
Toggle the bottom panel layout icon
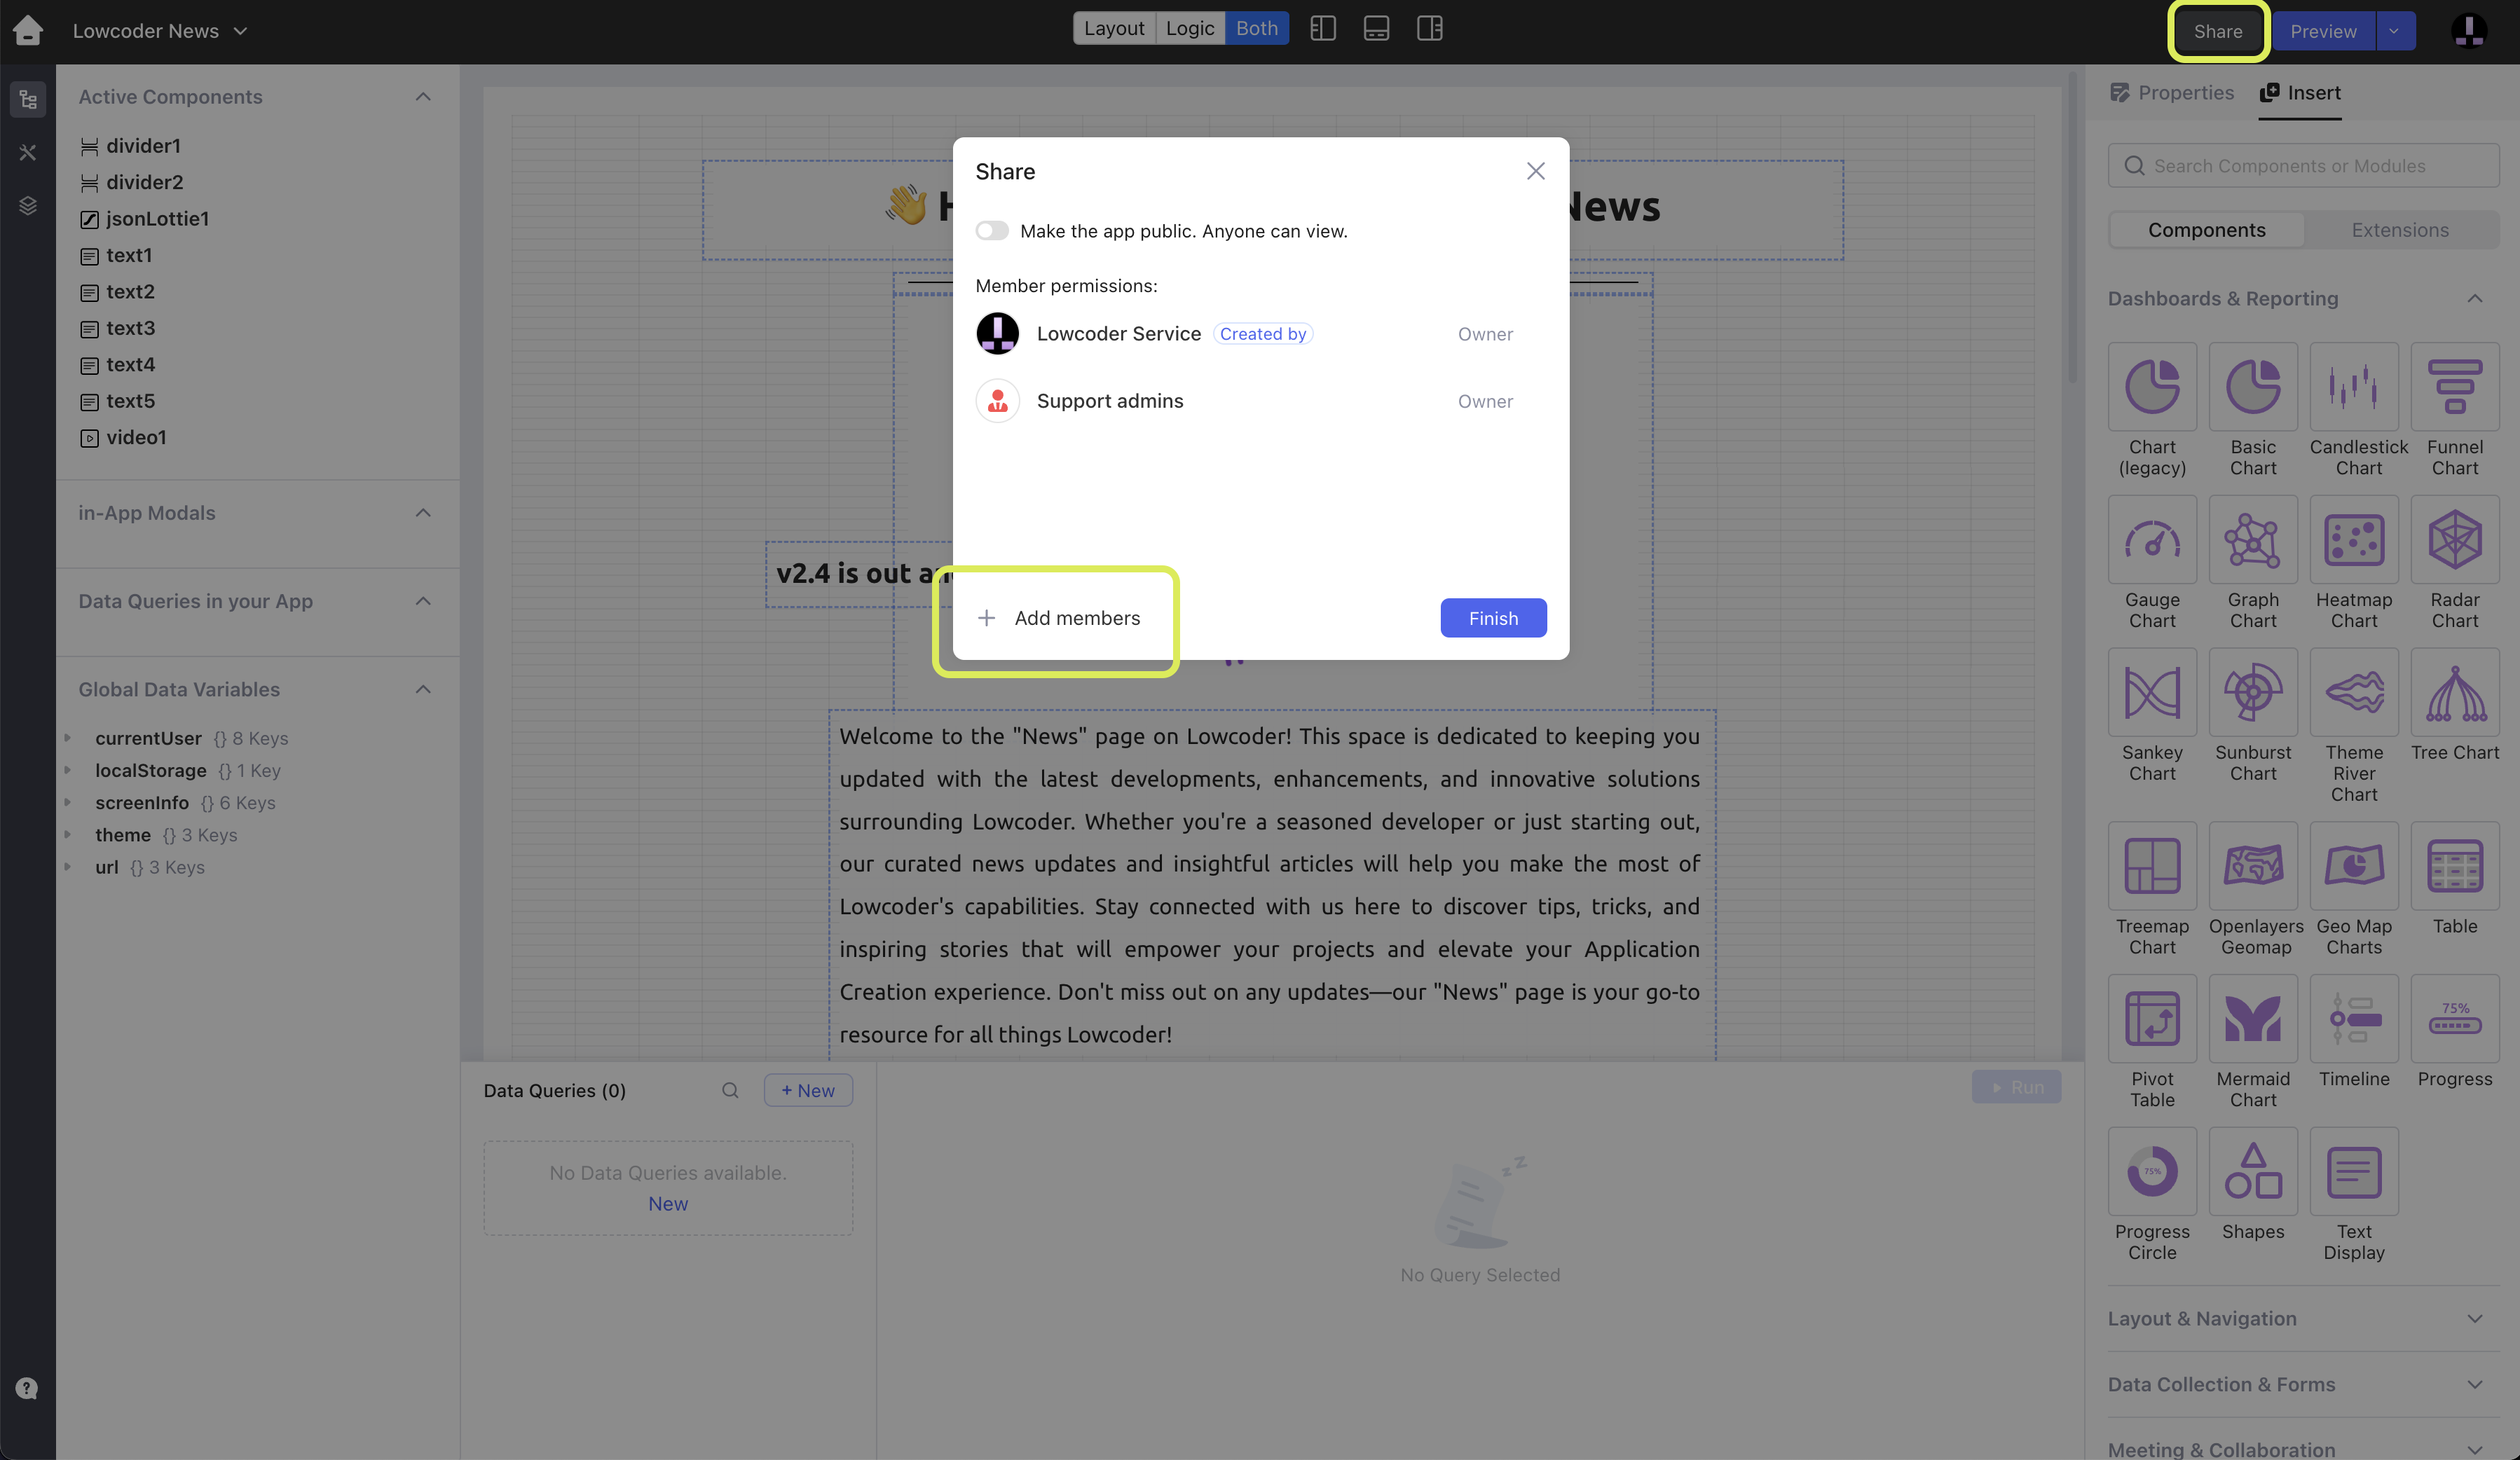tap(1376, 29)
